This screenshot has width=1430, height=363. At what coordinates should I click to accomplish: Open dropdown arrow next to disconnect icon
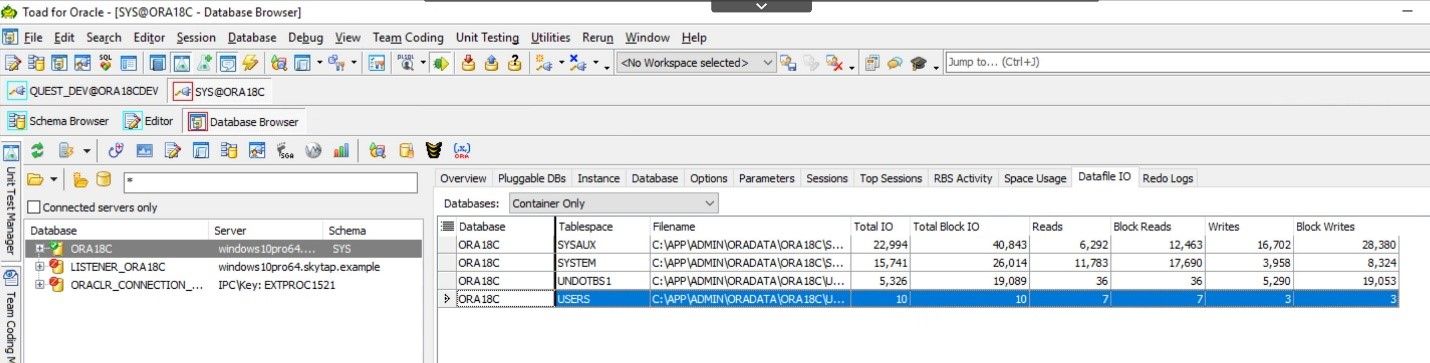[x=595, y=63]
